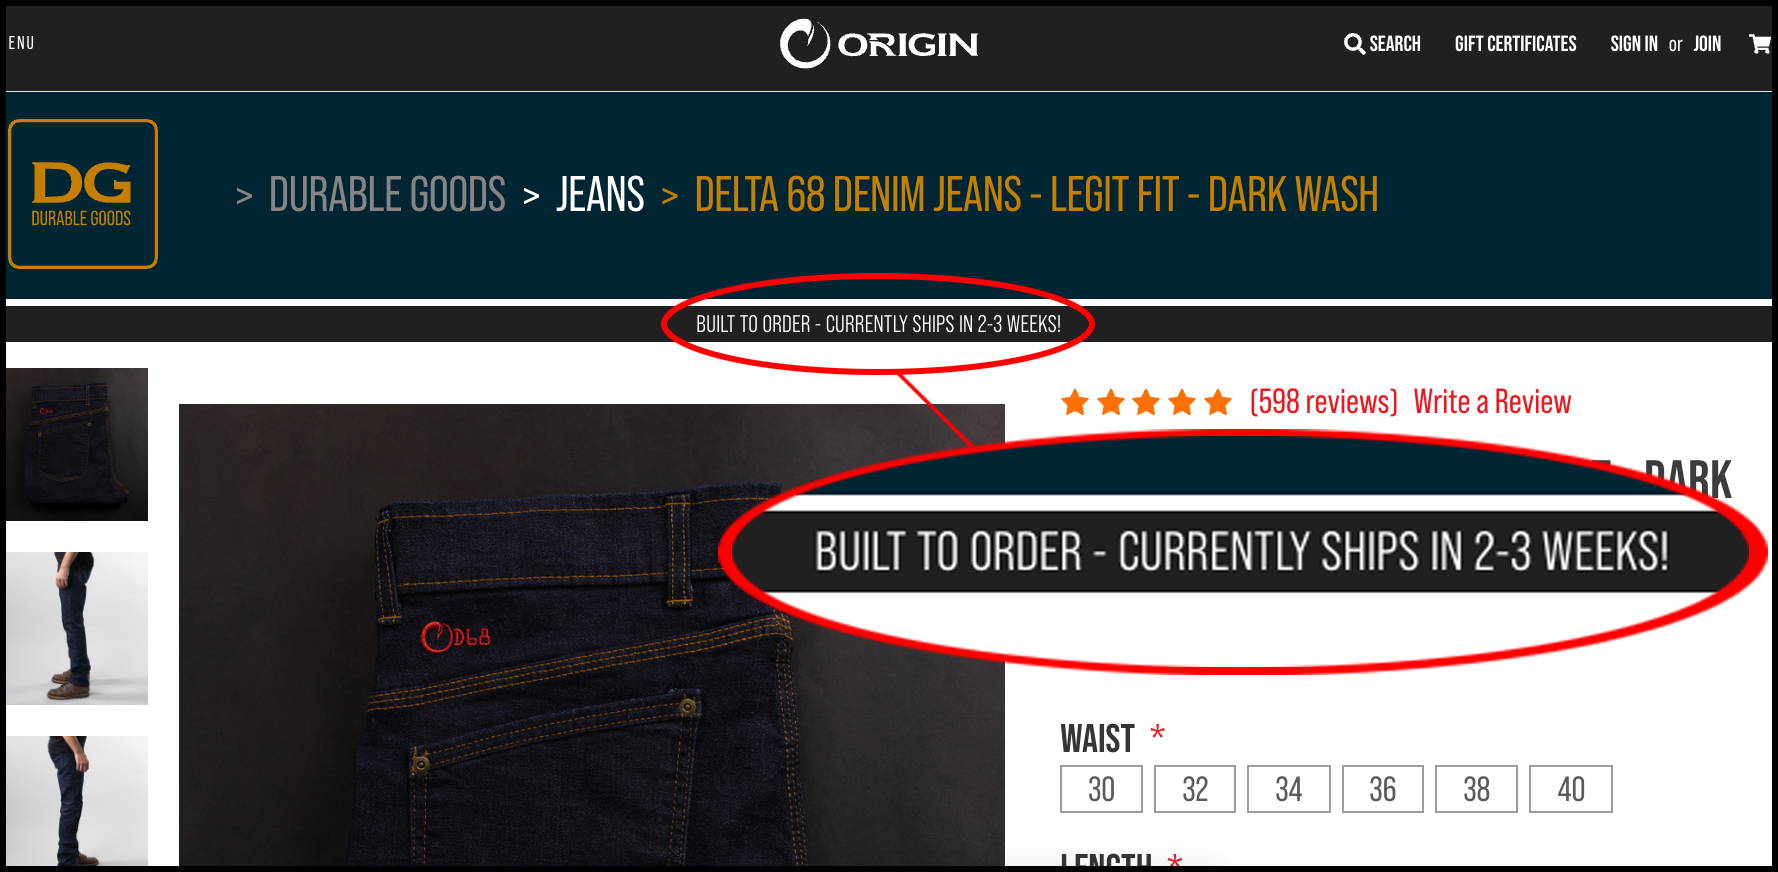
Task: Choose waist size 38 option
Action: click(x=1477, y=789)
